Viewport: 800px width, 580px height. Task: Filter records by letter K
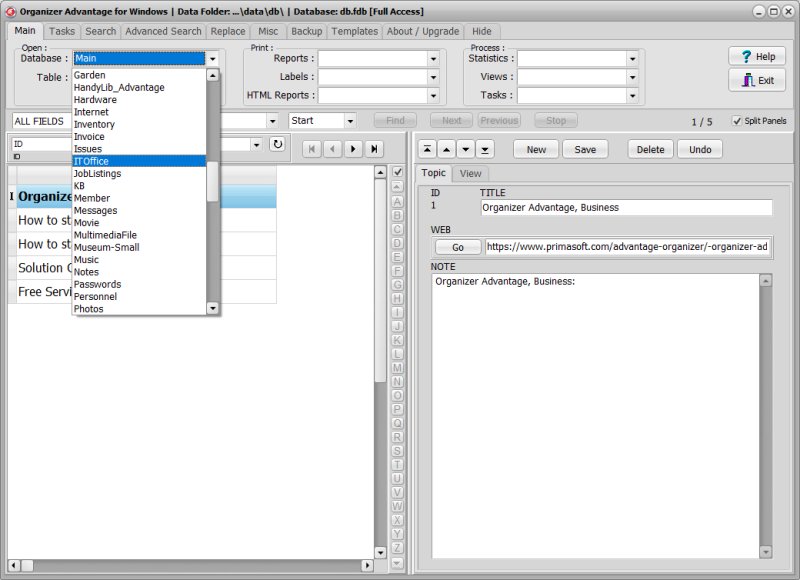[397, 340]
